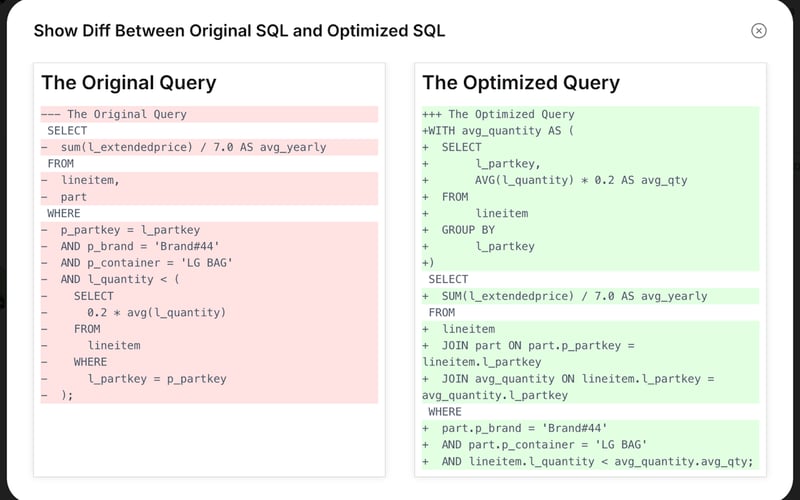Close the SQL diff dialog

759,30
